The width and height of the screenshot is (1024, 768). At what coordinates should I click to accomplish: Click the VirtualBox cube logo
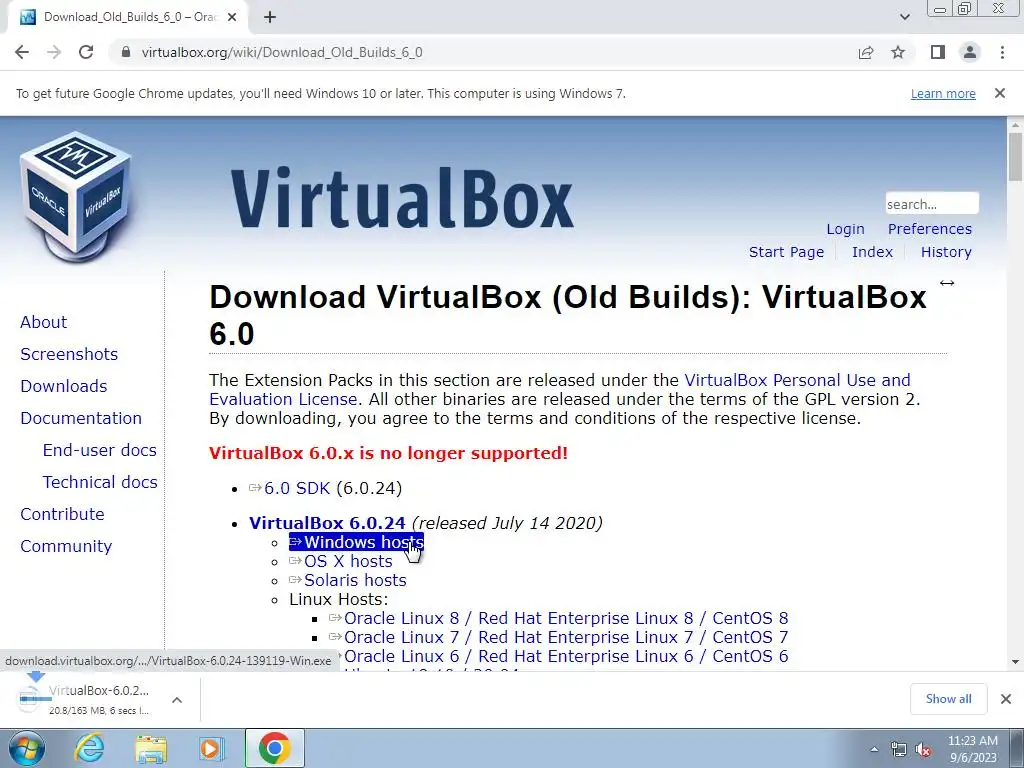tap(77, 196)
